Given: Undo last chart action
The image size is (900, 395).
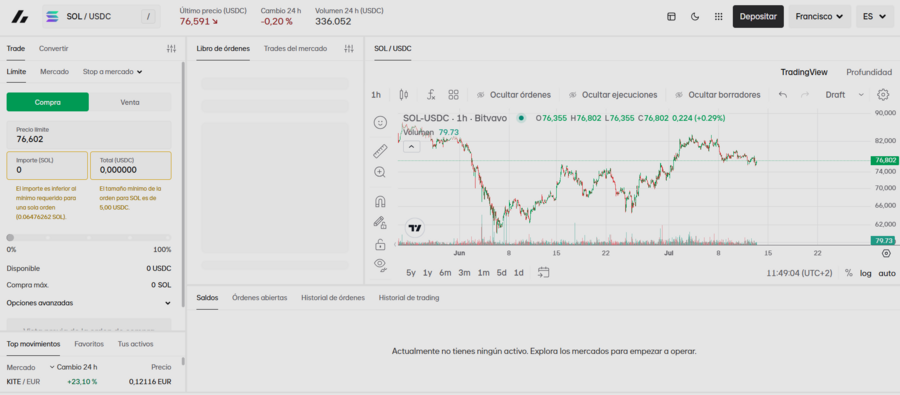Looking at the screenshot, I should 782,95.
